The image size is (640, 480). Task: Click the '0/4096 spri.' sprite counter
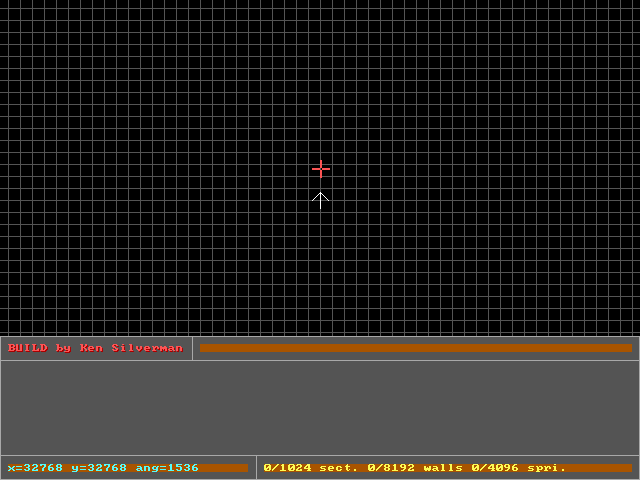tap(518, 468)
